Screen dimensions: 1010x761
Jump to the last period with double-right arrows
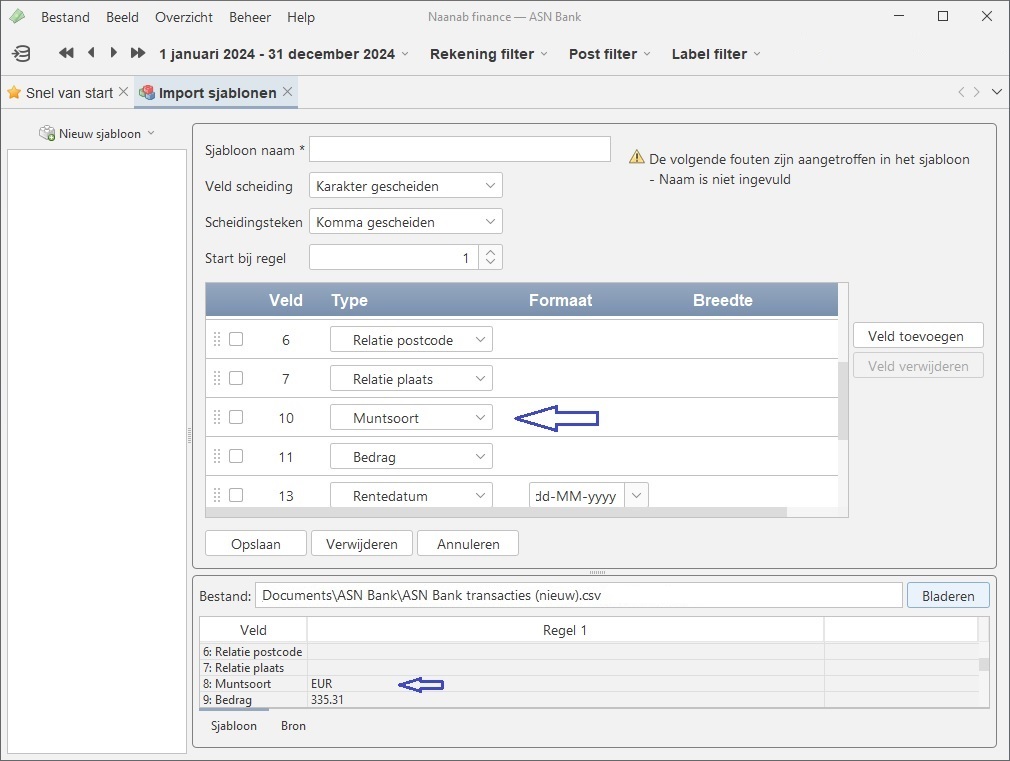click(x=138, y=53)
